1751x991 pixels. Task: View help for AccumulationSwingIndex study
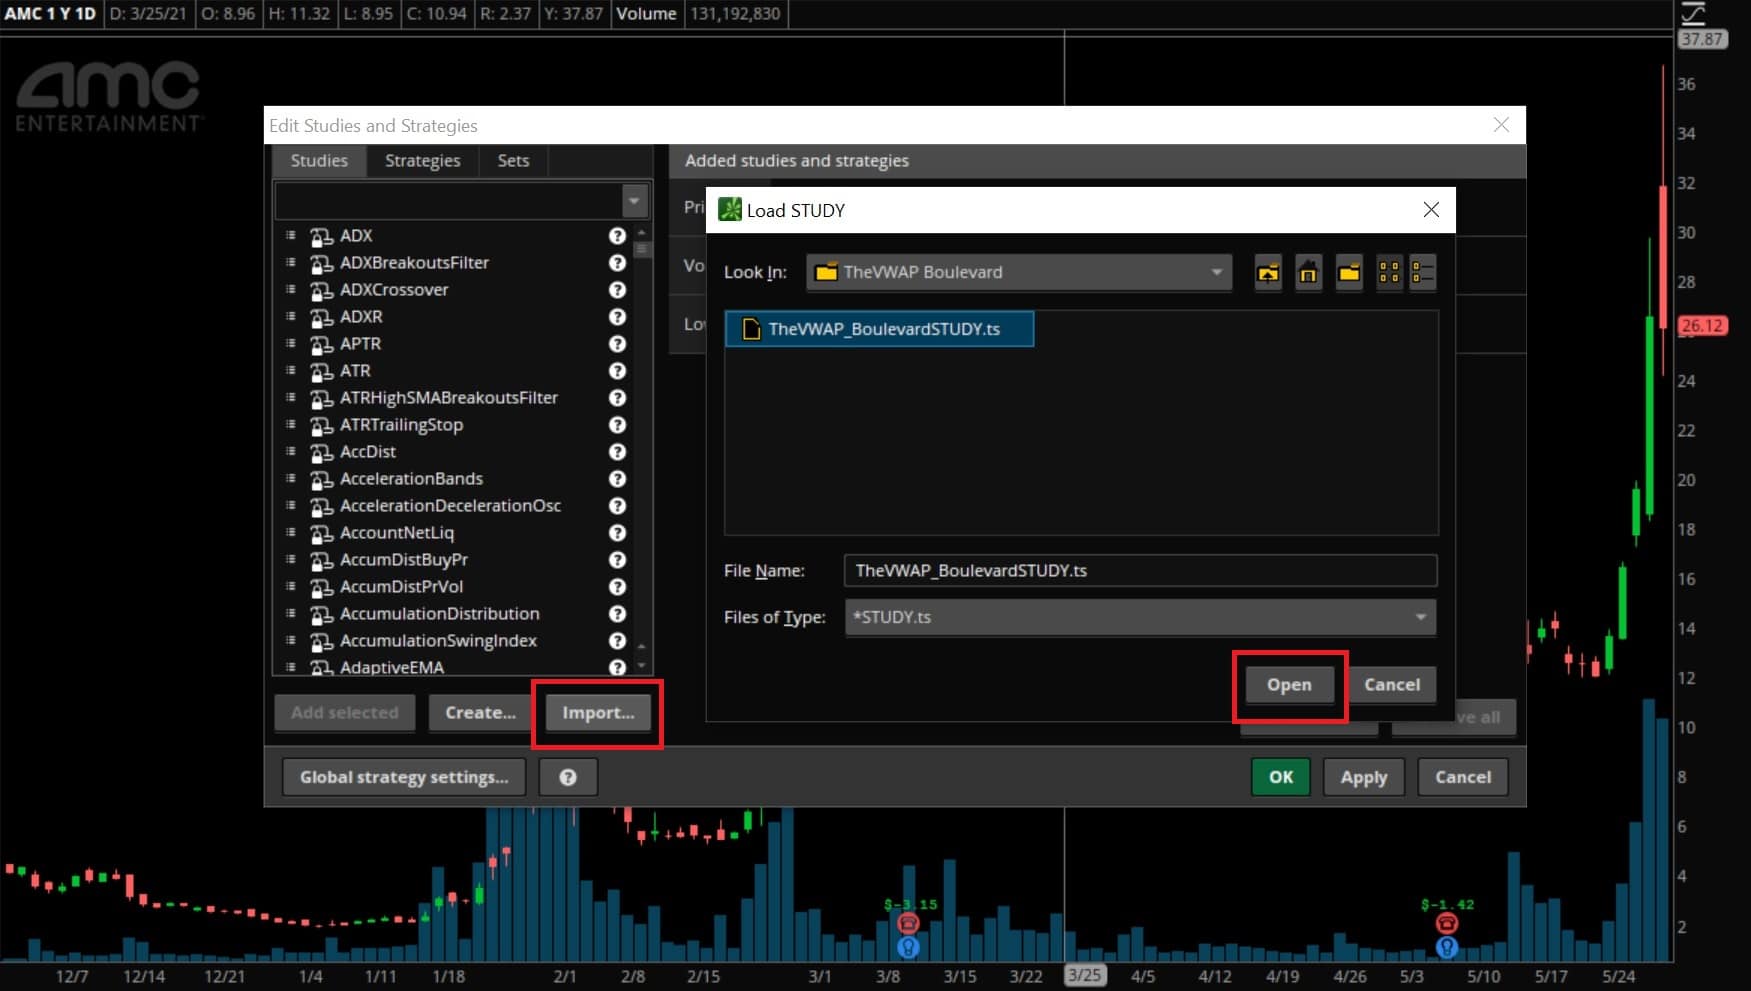coord(617,641)
